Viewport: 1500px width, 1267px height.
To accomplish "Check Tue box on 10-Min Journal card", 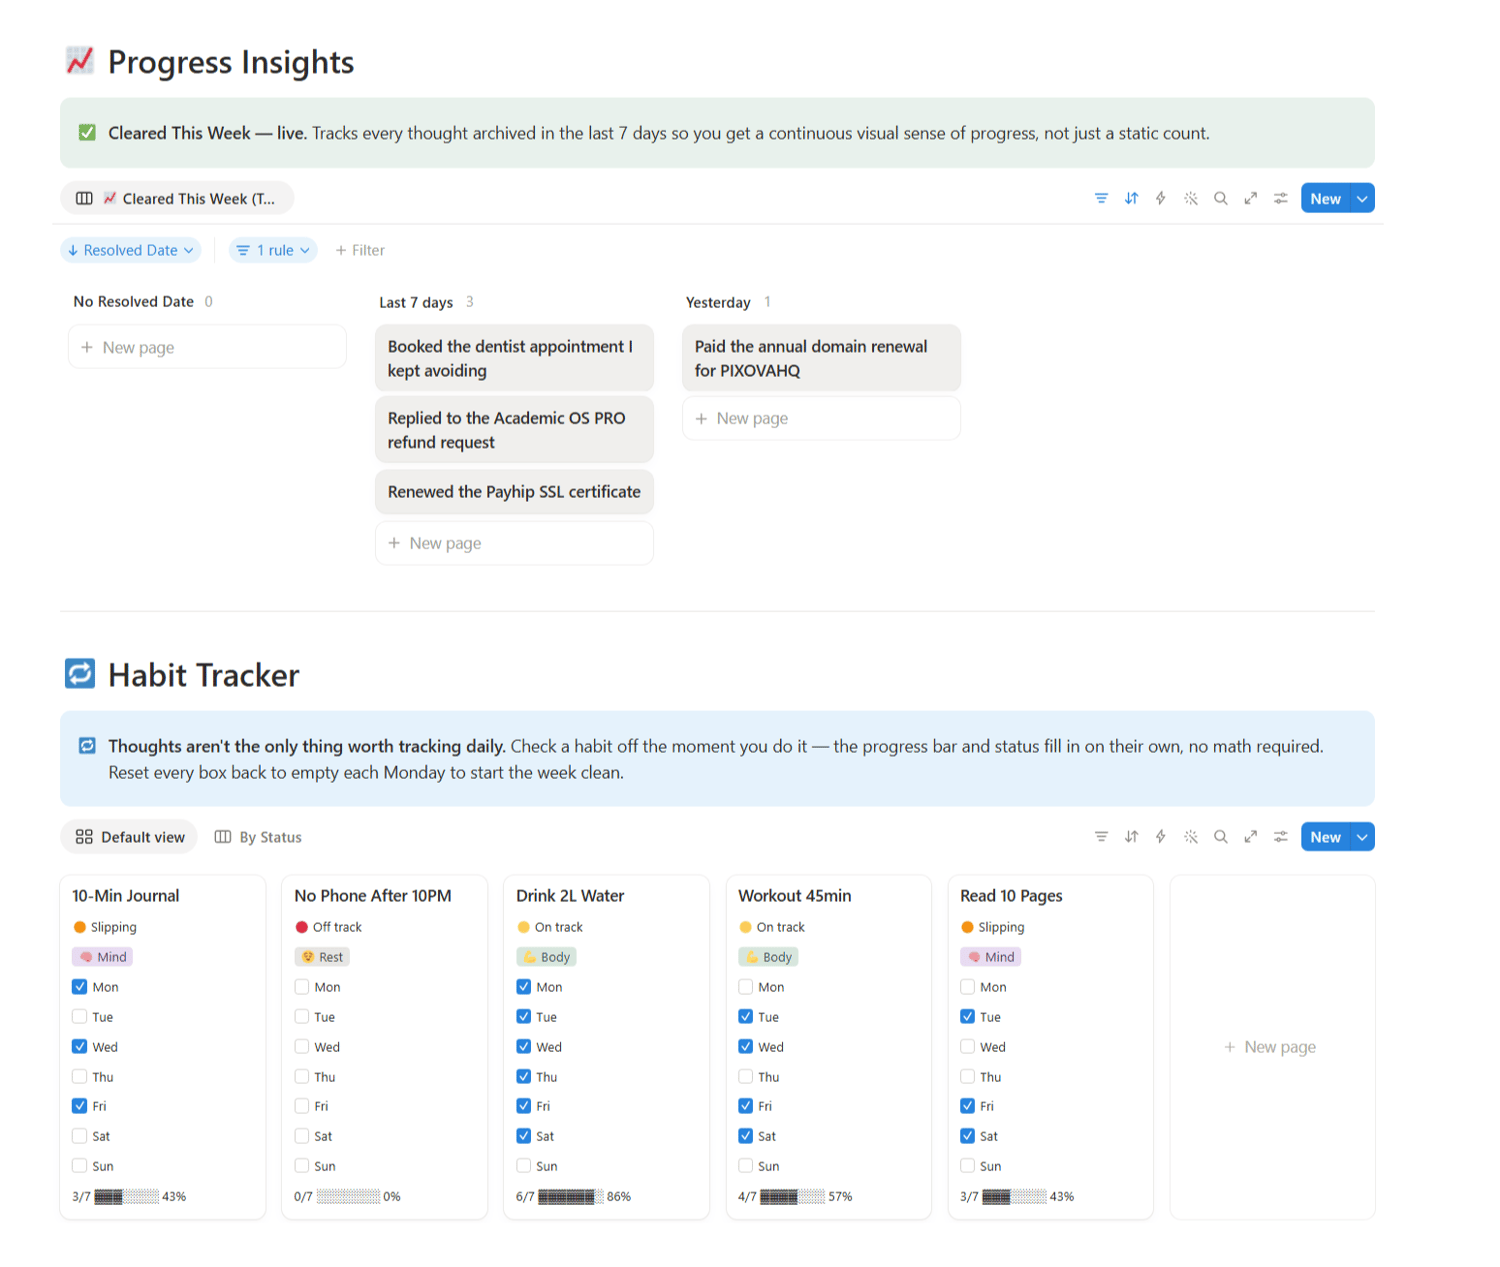I will [80, 1017].
